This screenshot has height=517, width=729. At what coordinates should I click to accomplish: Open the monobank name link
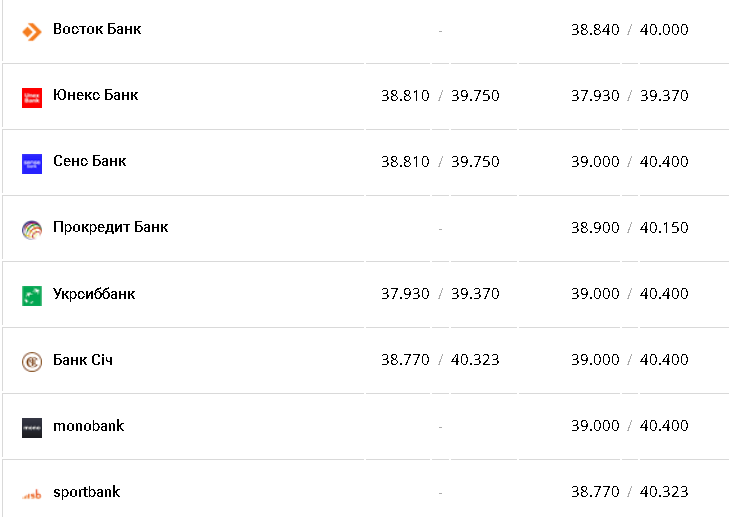[x=88, y=426]
